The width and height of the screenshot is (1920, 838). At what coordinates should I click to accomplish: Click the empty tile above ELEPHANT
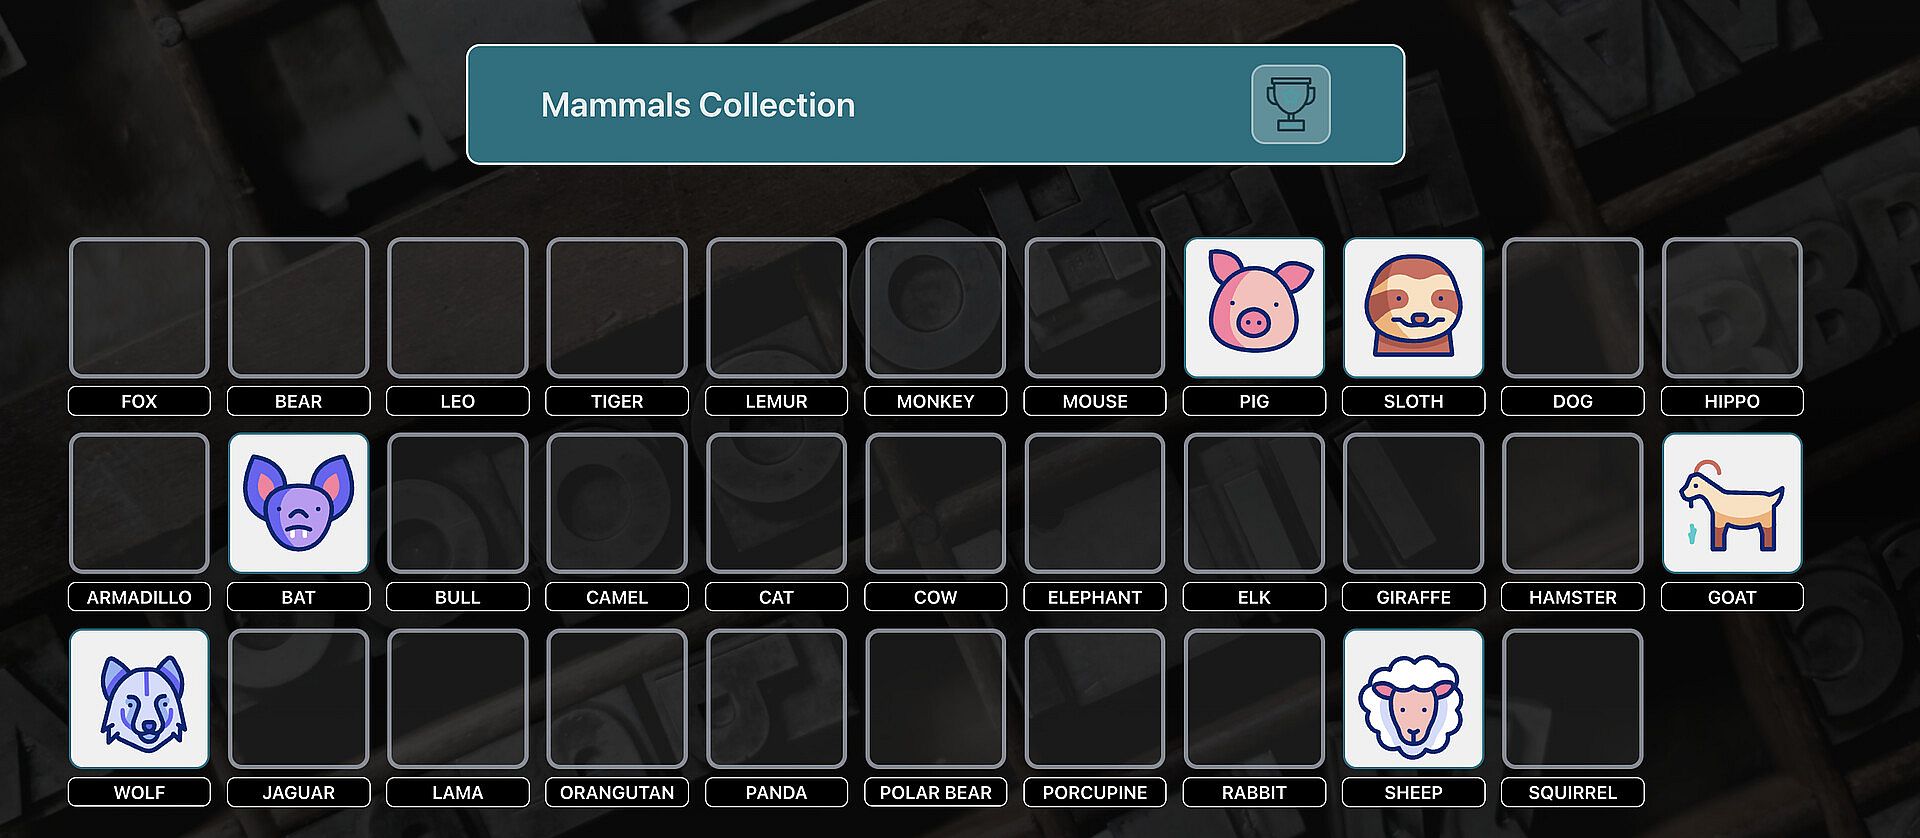tap(1095, 503)
